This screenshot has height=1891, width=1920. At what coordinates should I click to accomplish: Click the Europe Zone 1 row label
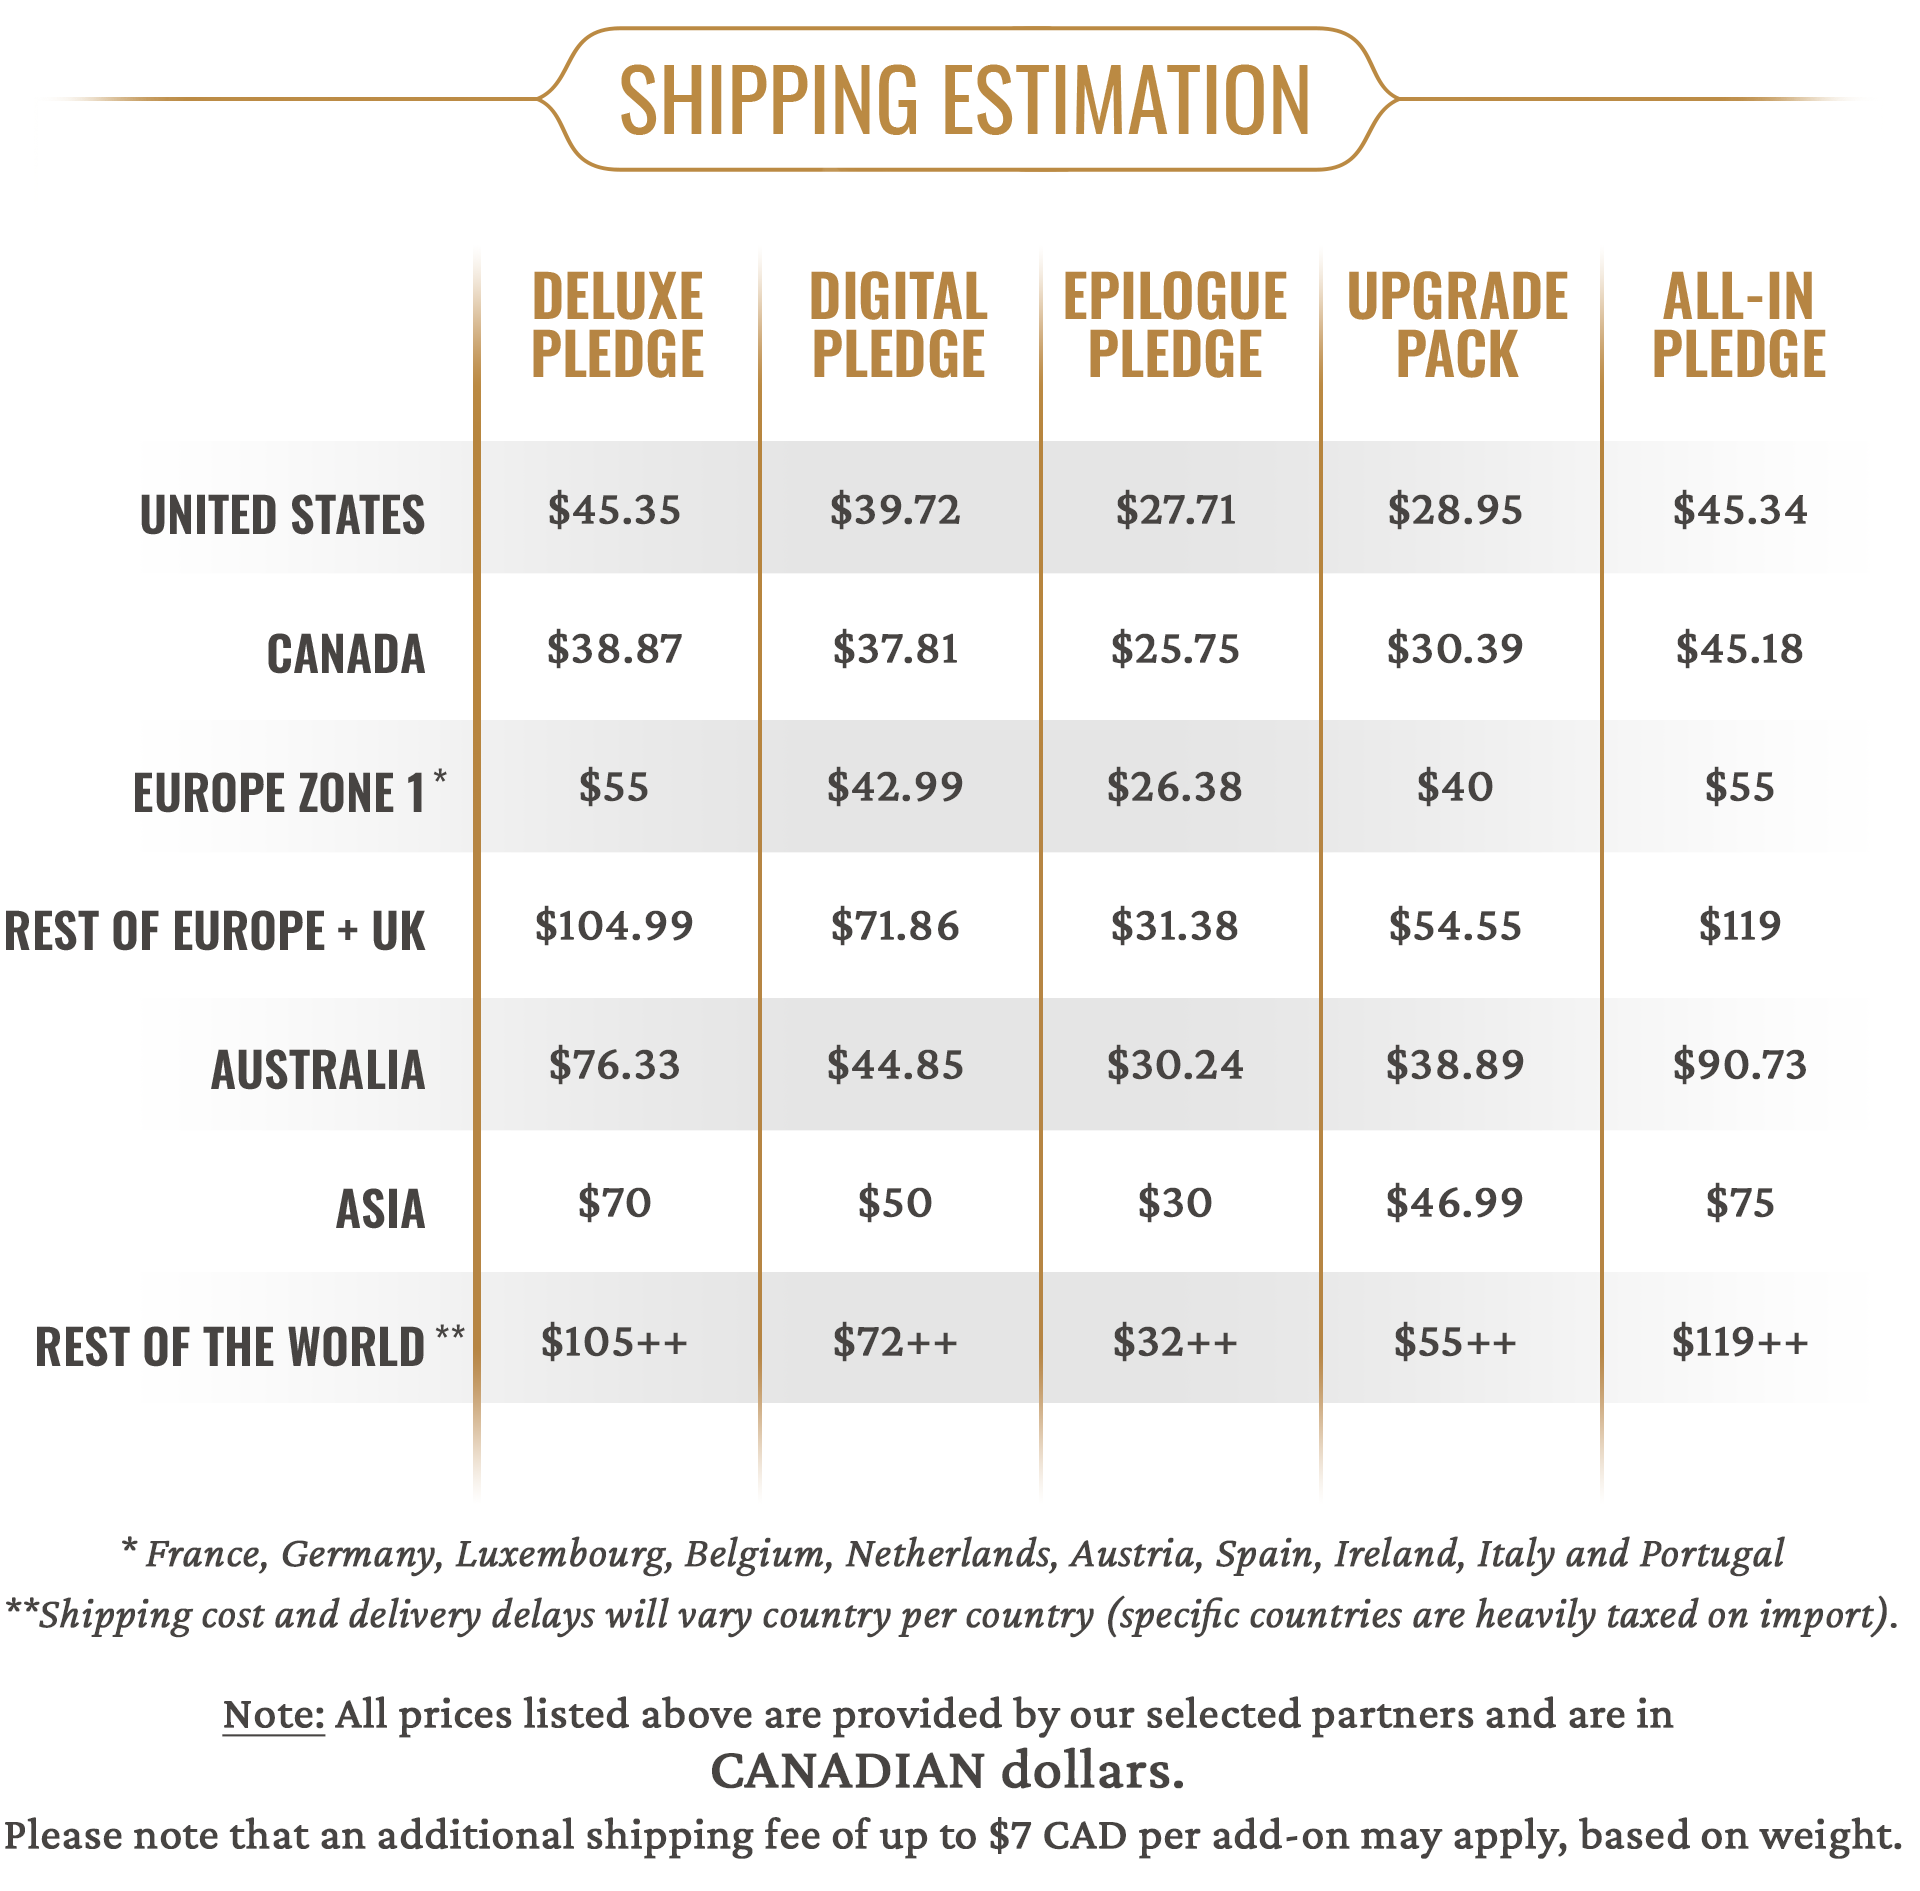[289, 790]
